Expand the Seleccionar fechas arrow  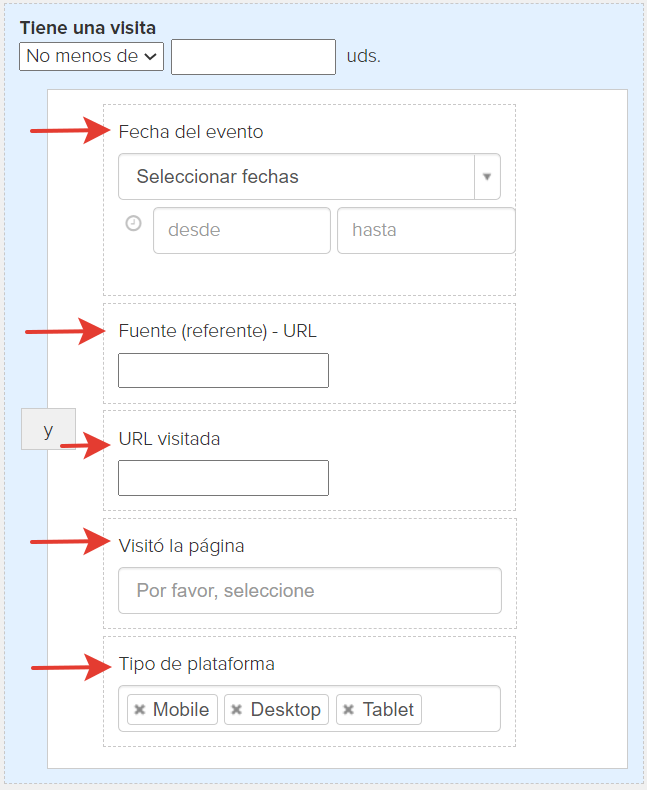[487, 177]
